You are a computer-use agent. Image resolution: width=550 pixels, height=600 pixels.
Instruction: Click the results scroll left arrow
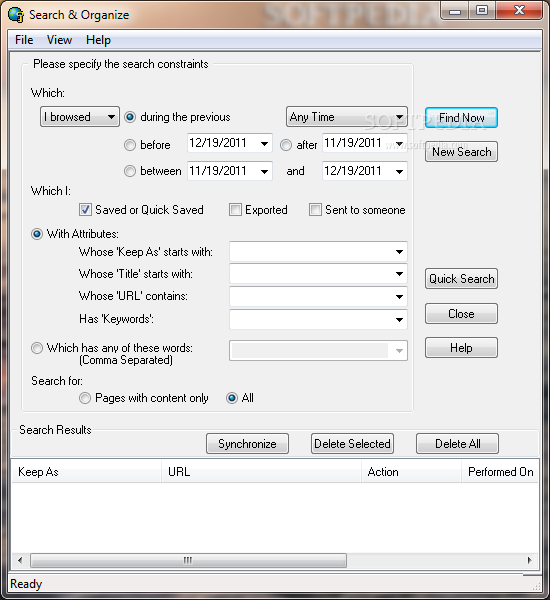pyautogui.click(x=20, y=561)
